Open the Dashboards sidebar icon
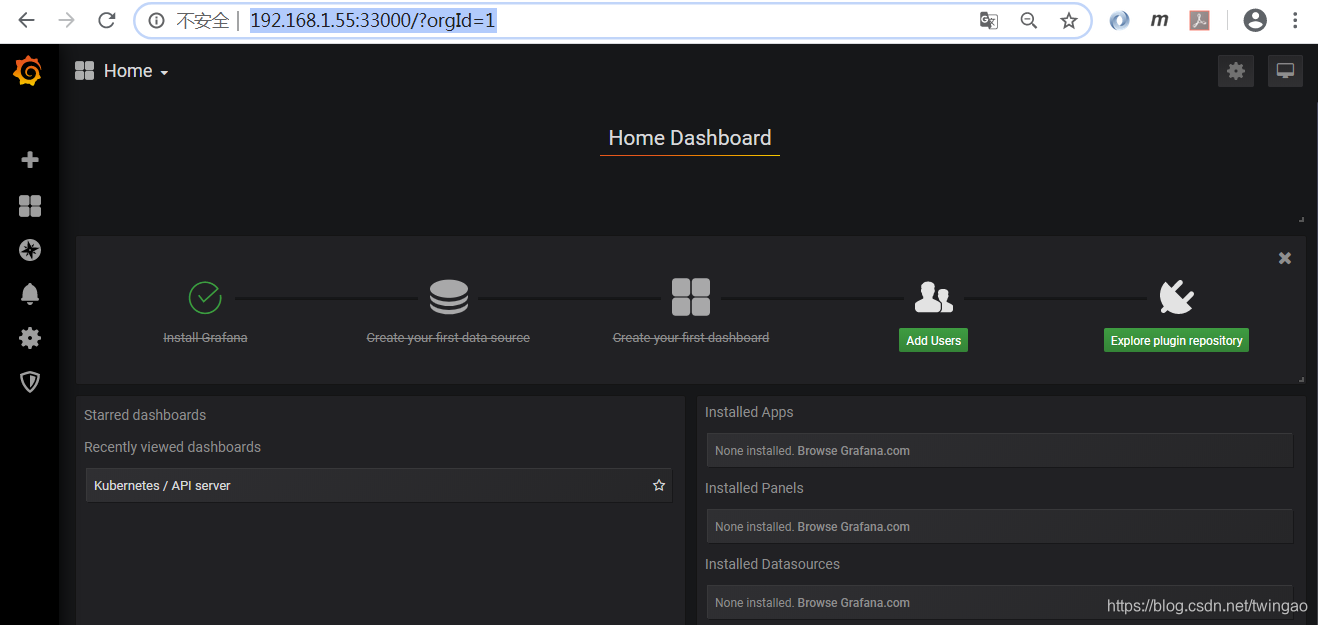 (x=30, y=206)
